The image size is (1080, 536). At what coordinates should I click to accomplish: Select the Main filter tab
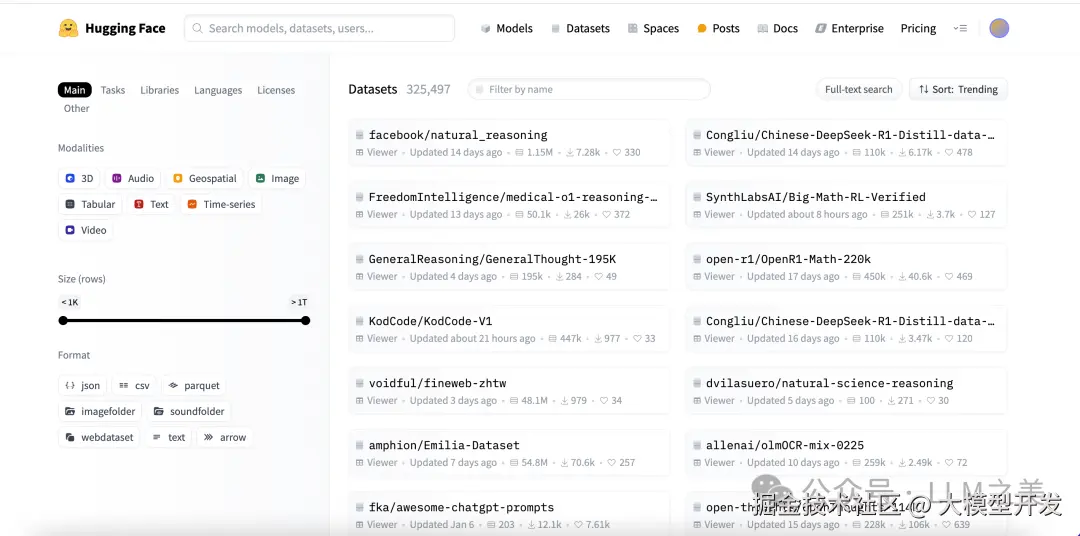(x=74, y=90)
